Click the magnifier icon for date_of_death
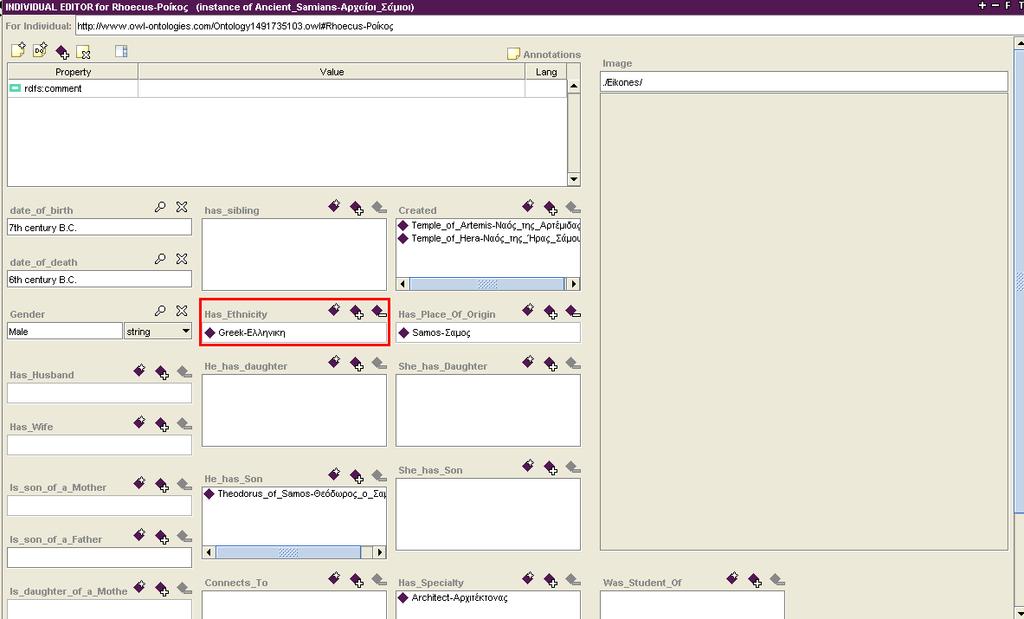Image resolution: width=1024 pixels, height=619 pixels. 160,259
